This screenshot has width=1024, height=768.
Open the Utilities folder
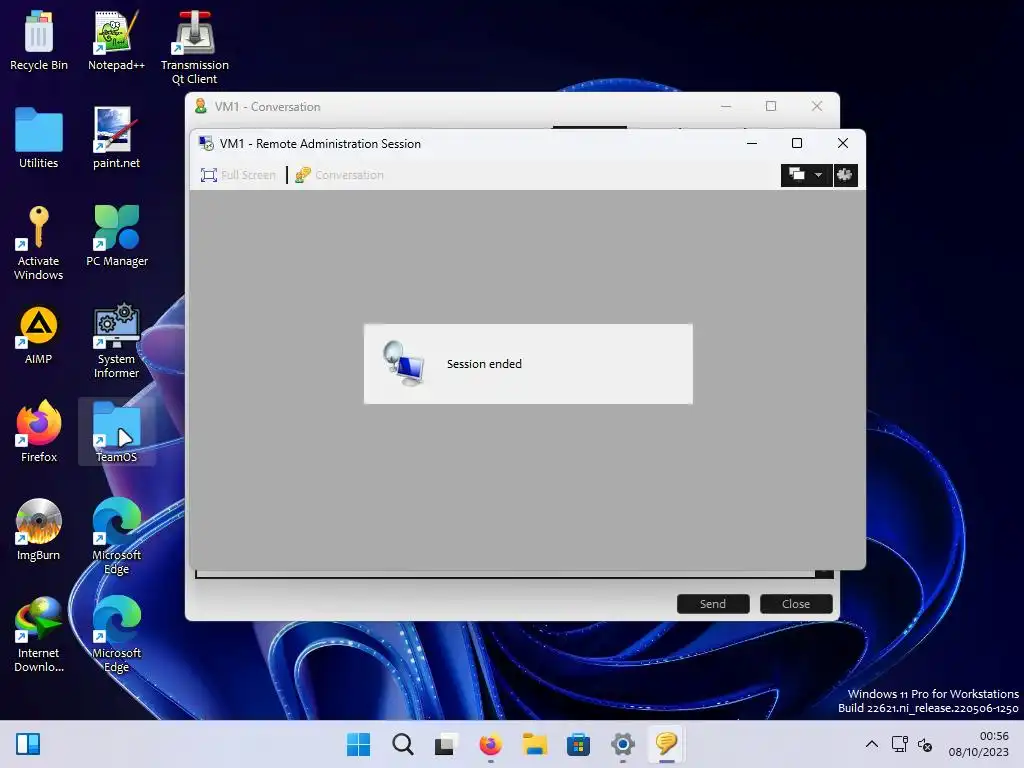point(39,138)
